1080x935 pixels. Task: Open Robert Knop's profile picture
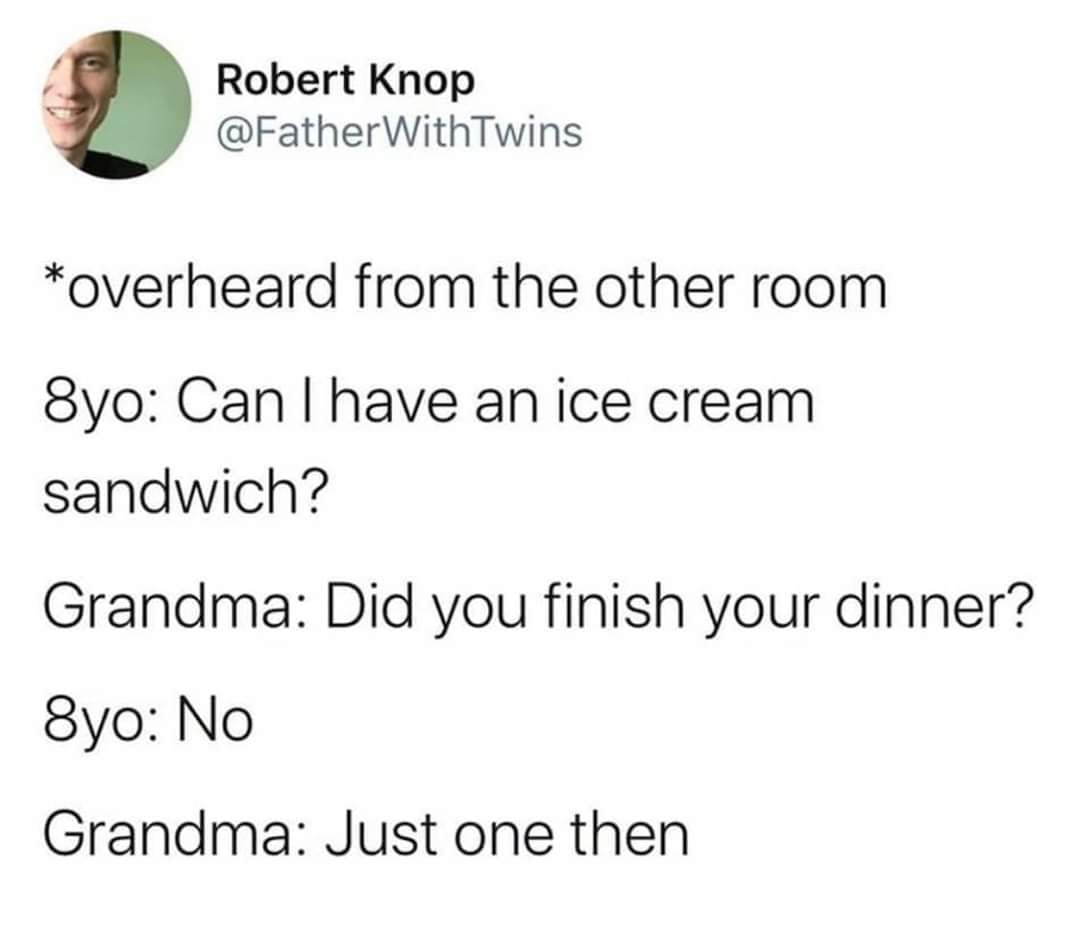click(x=116, y=105)
